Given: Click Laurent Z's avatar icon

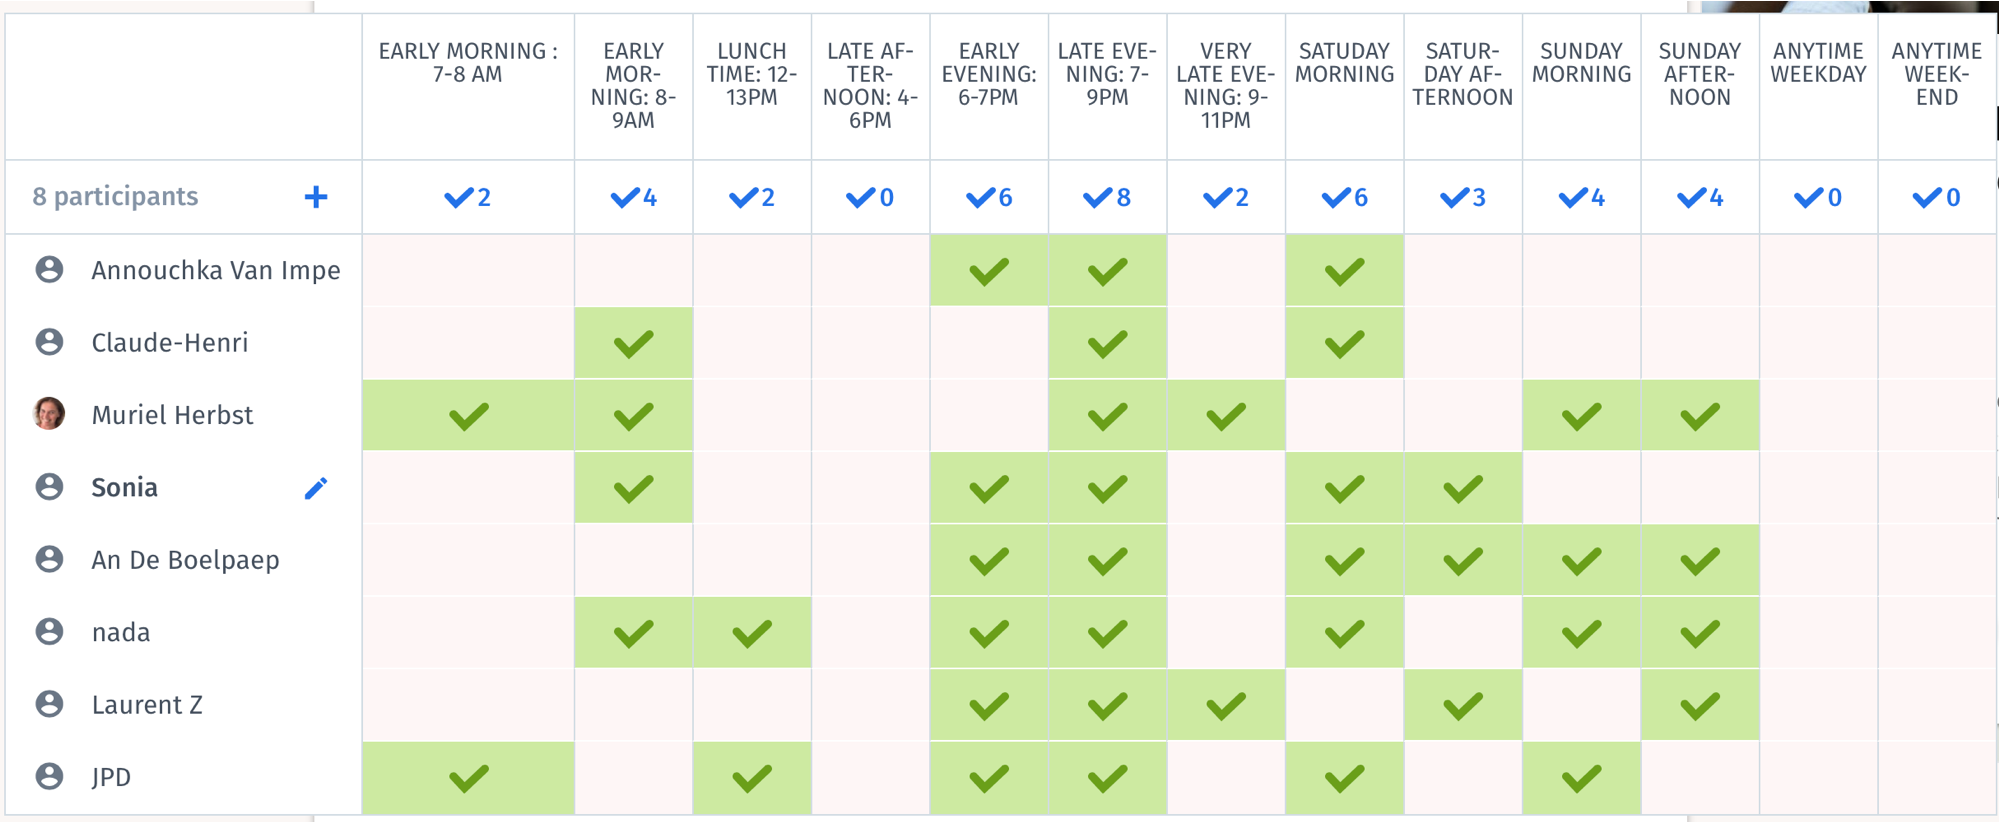Looking at the screenshot, I should 49,704.
